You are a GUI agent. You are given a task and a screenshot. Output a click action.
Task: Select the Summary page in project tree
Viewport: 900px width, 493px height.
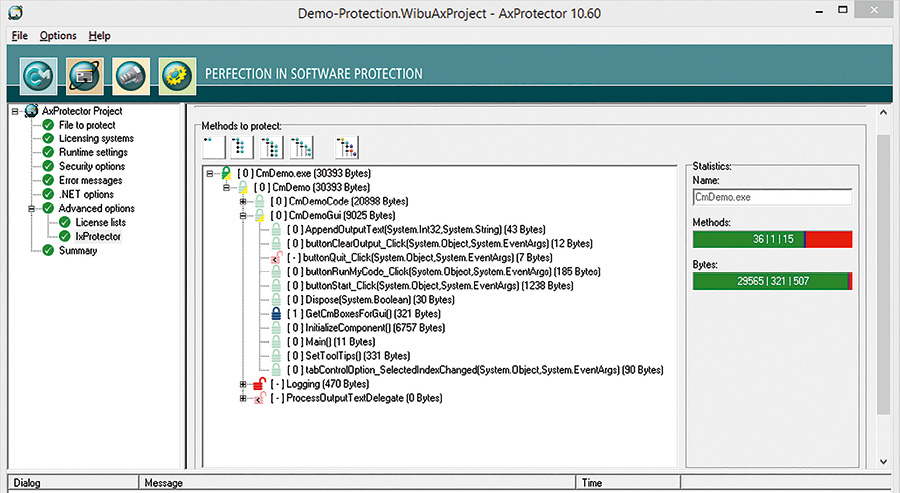(78, 250)
